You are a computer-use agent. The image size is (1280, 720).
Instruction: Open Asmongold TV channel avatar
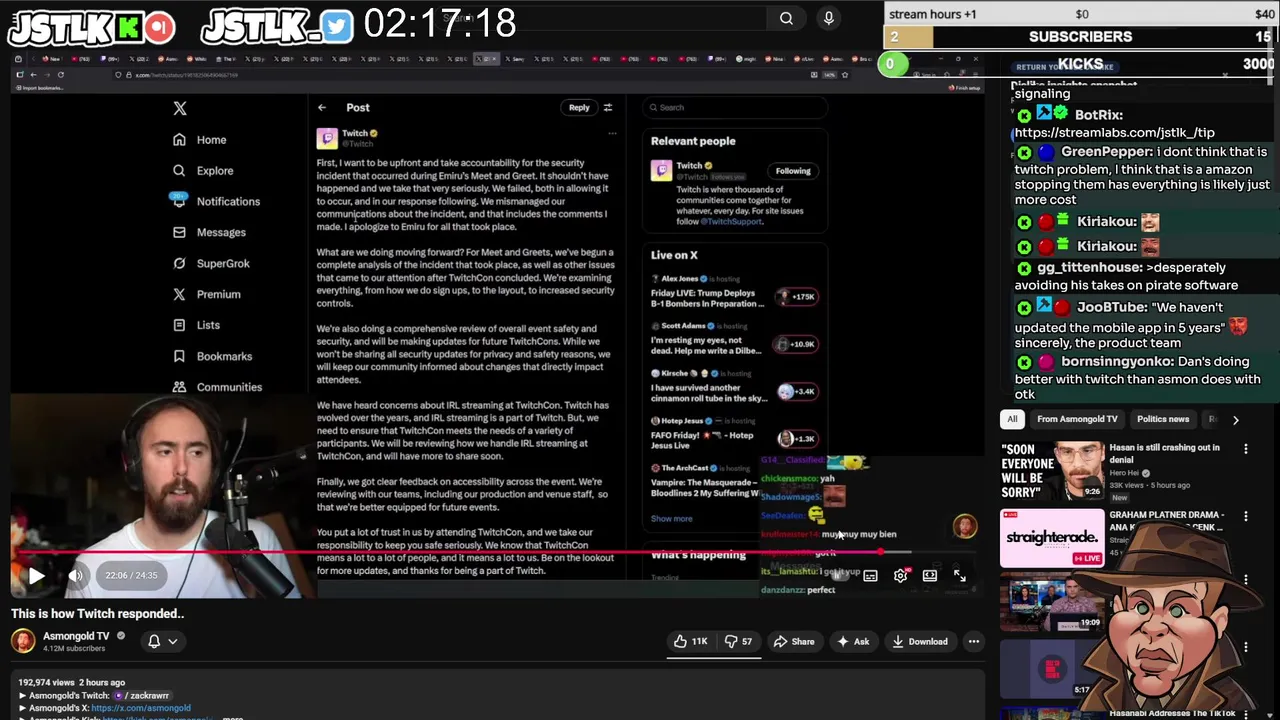(23, 641)
